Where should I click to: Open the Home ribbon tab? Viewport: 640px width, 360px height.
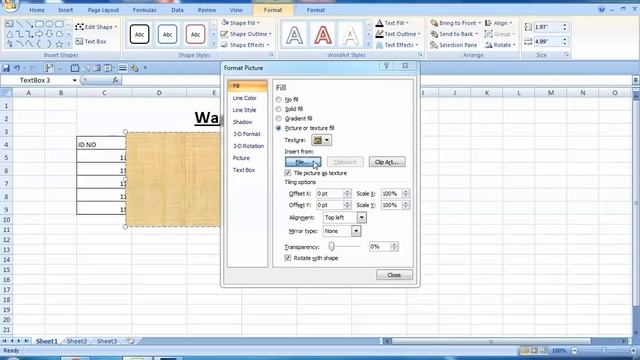coord(37,10)
